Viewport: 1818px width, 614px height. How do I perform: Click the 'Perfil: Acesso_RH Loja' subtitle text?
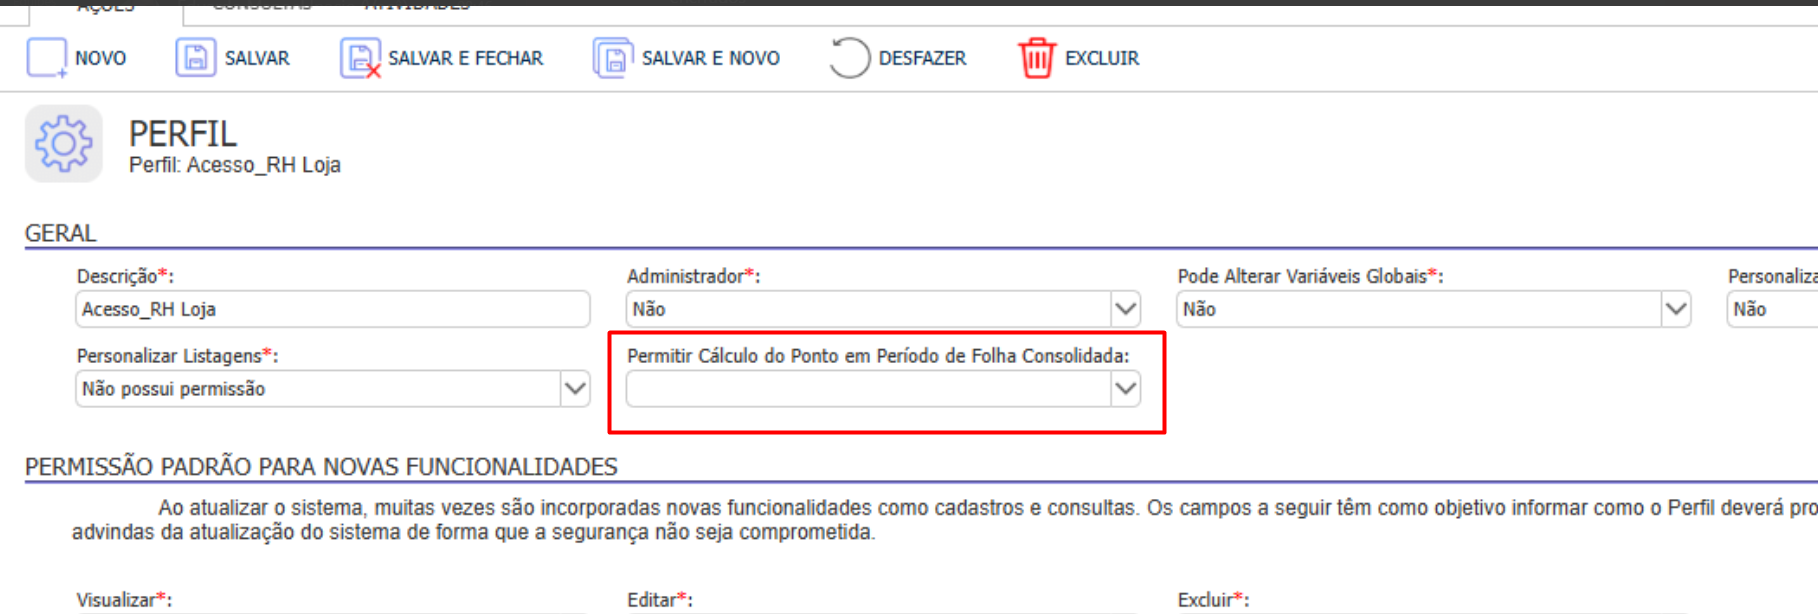coord(235,165)
